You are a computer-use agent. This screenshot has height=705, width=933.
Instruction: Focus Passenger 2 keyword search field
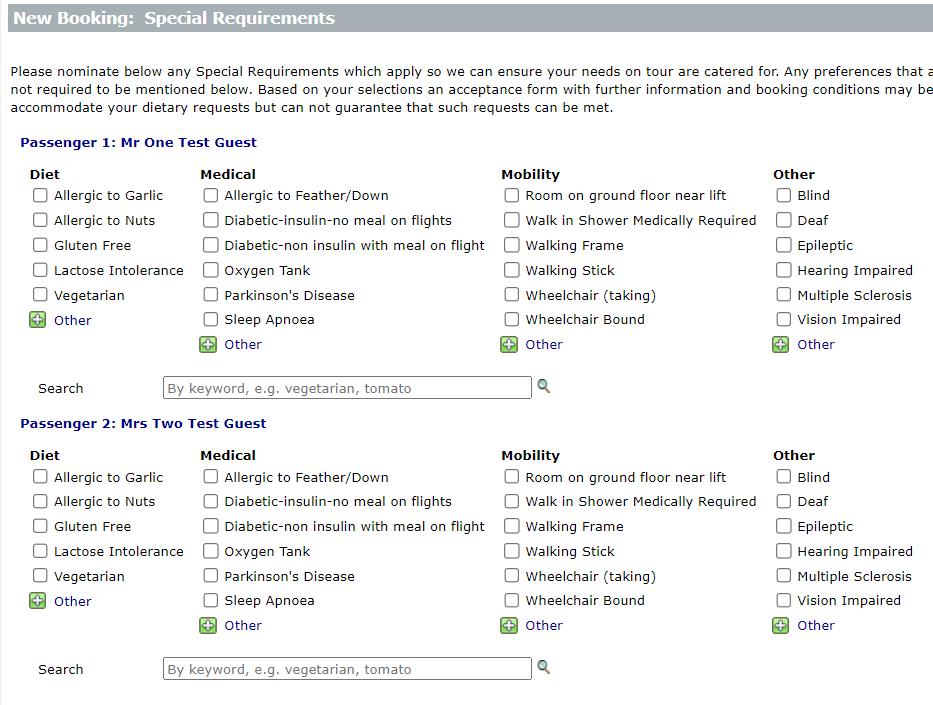pyautogui.click(x=347, y=669)
